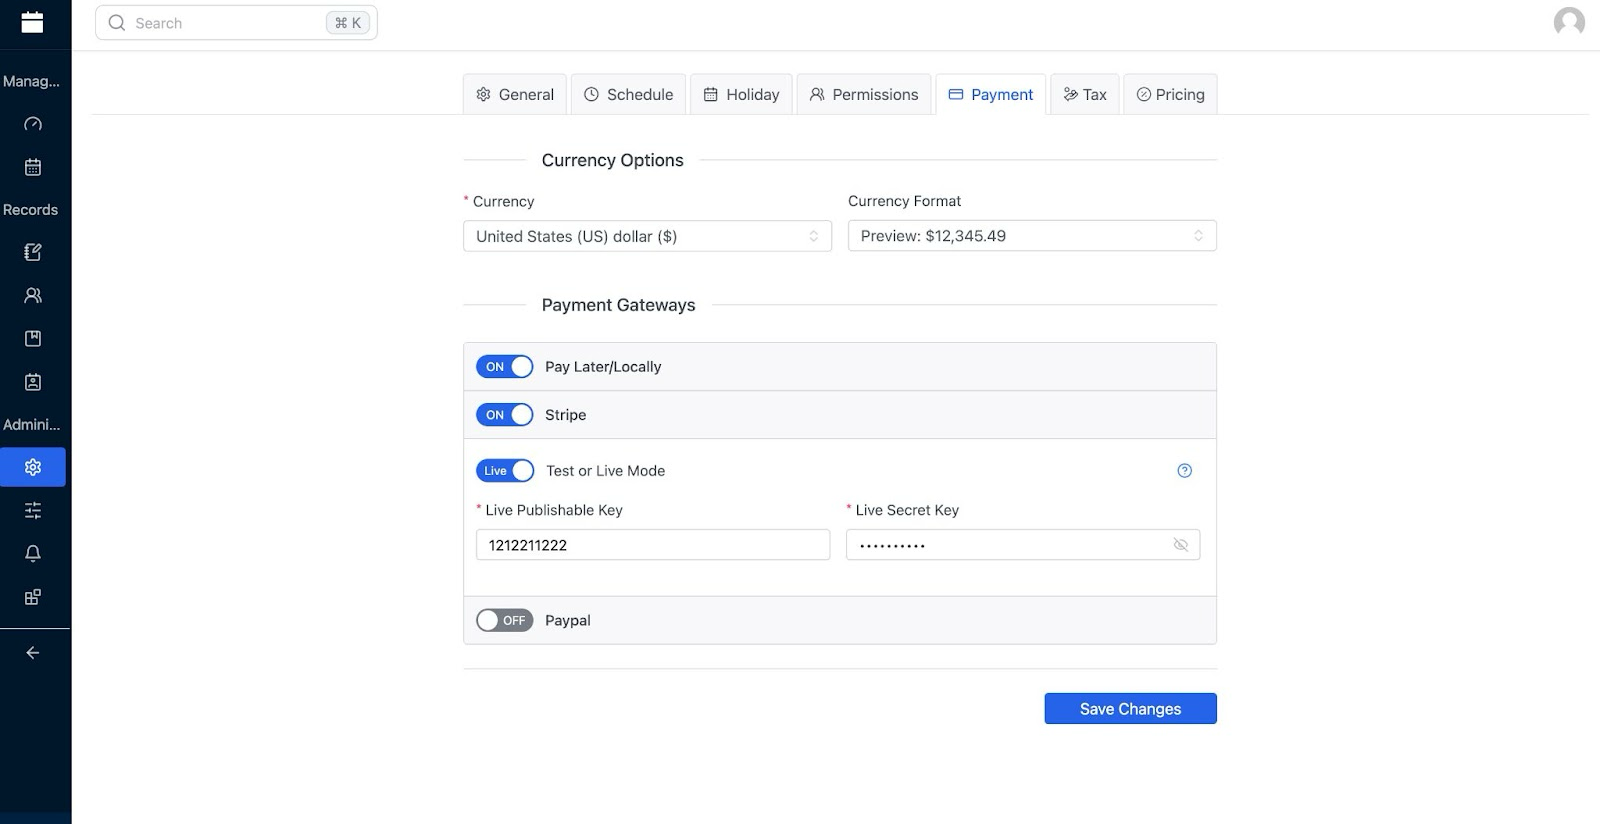The width and height of the screenshot is (1600, 824).
Task: Switch to the General tab
Action: tap(515, 94)
